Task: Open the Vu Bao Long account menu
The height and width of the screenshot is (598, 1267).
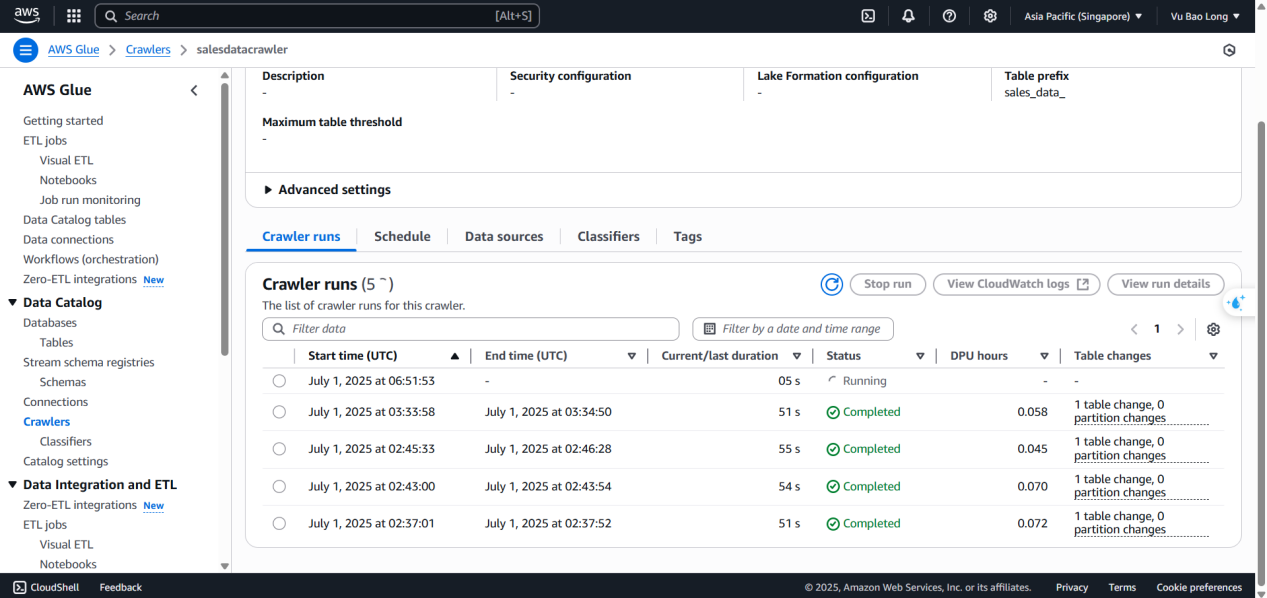Action: (x=1205, y=16)
